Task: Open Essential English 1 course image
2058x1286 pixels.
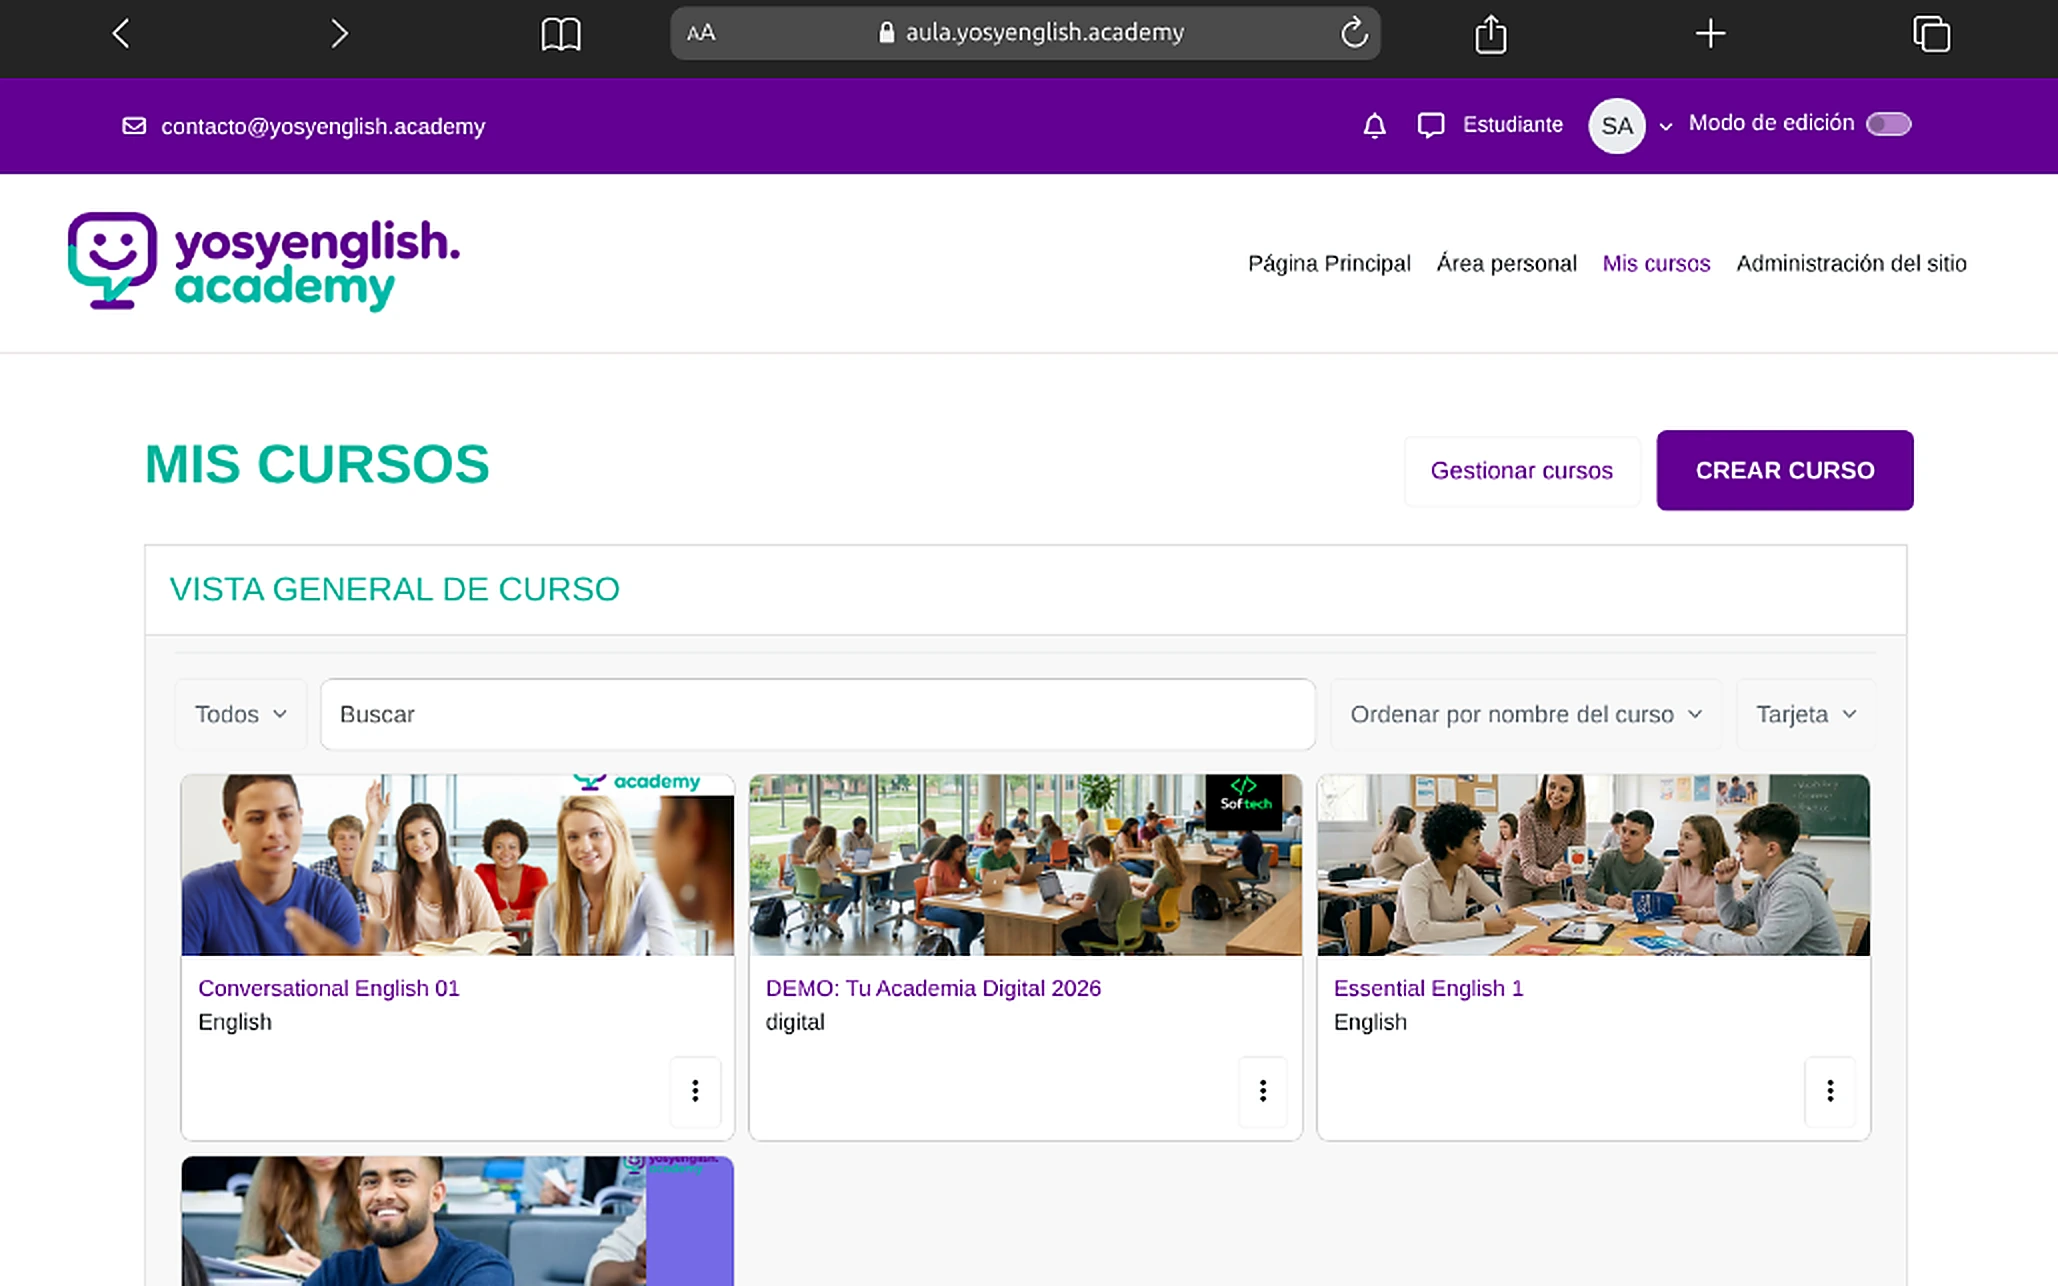Action: pyautogui.click(x=1593, y=865)
